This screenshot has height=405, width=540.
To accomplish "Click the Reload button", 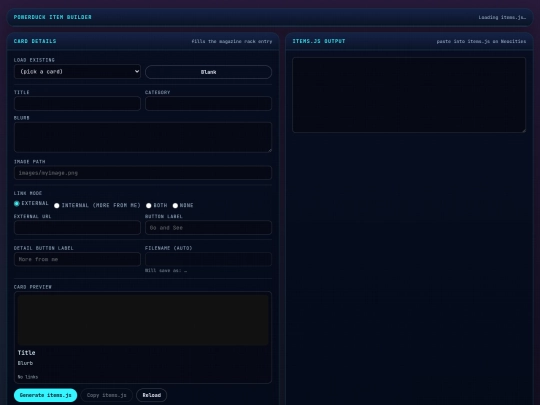I will tap(152, 395).
